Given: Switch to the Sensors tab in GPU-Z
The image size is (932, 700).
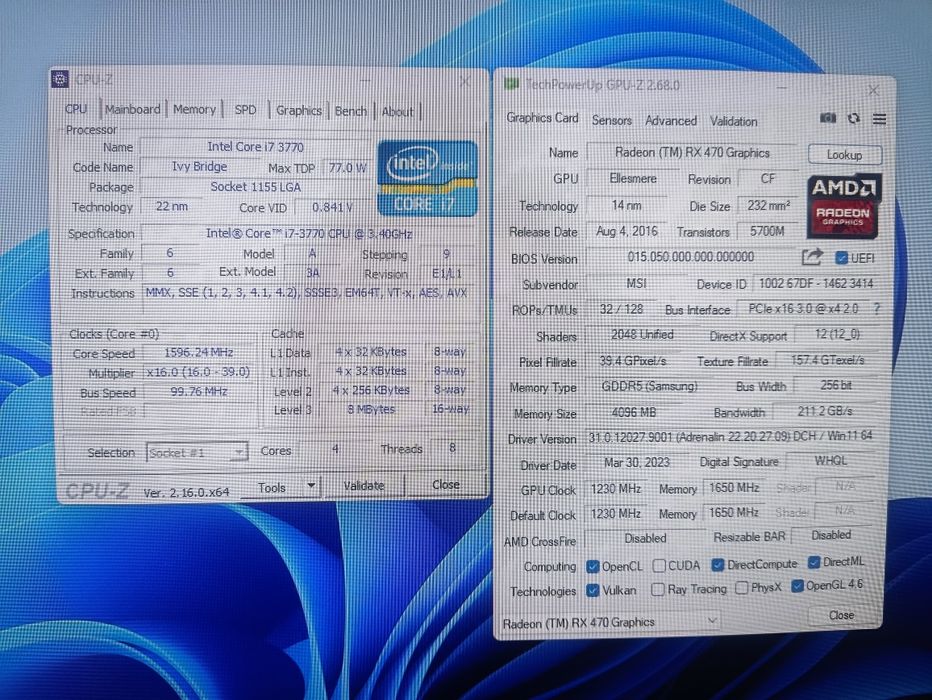Looking at the screenshot, I should pyautogui.click(x=612, y=121).
